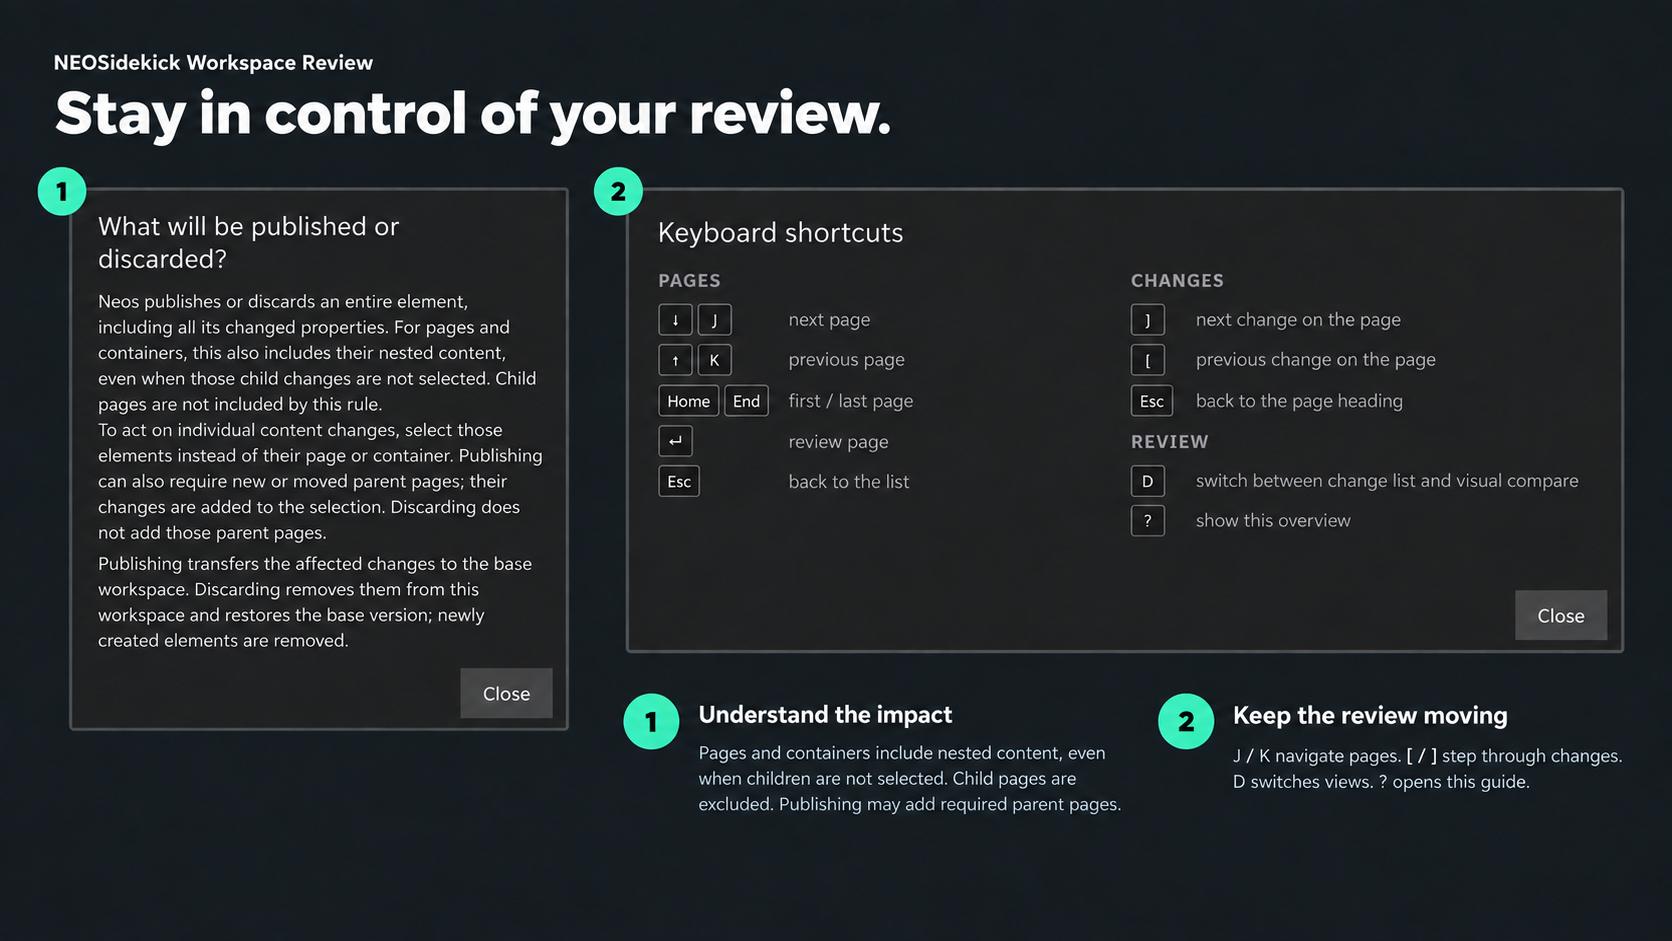Select the 'next page' shortcut label

pos(829,320)
